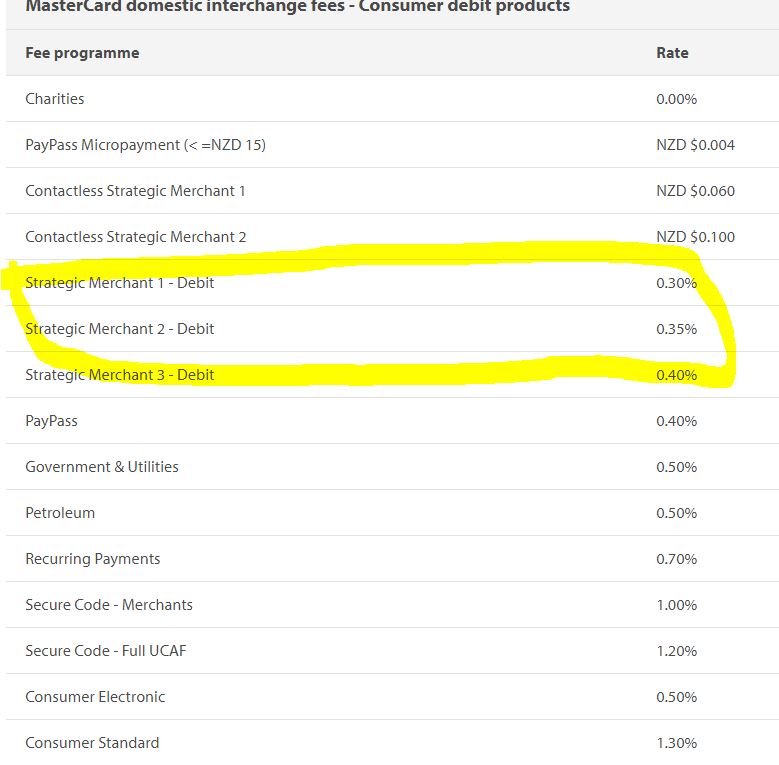The image size is (779, 765).
Task: Click the MasterCard domestic interchange fees title
Action: click(297, 7)
